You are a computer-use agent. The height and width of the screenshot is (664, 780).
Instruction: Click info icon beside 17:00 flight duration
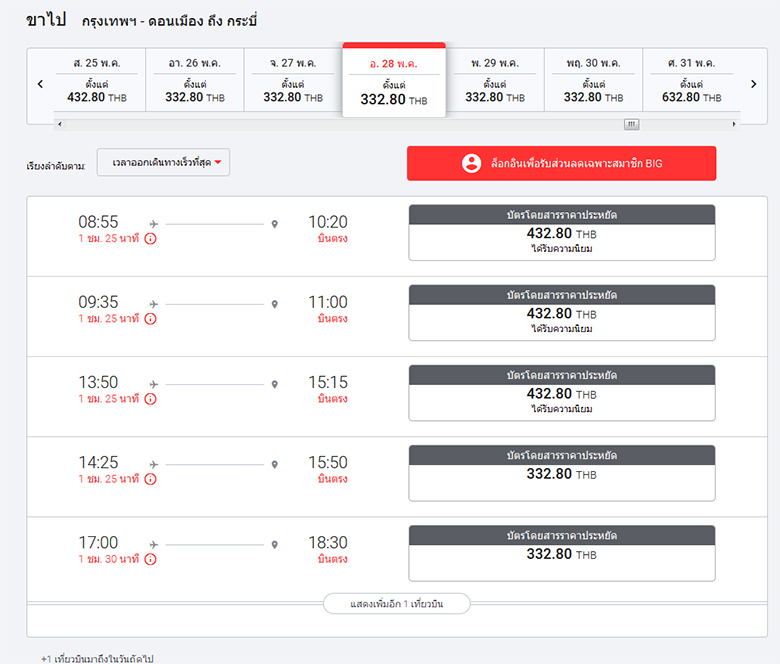click(150, 559)
